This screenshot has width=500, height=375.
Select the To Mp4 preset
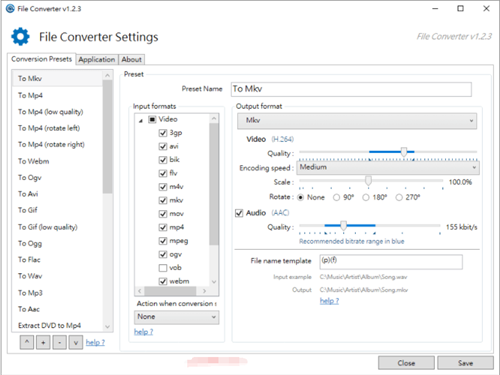coord(57,95)
